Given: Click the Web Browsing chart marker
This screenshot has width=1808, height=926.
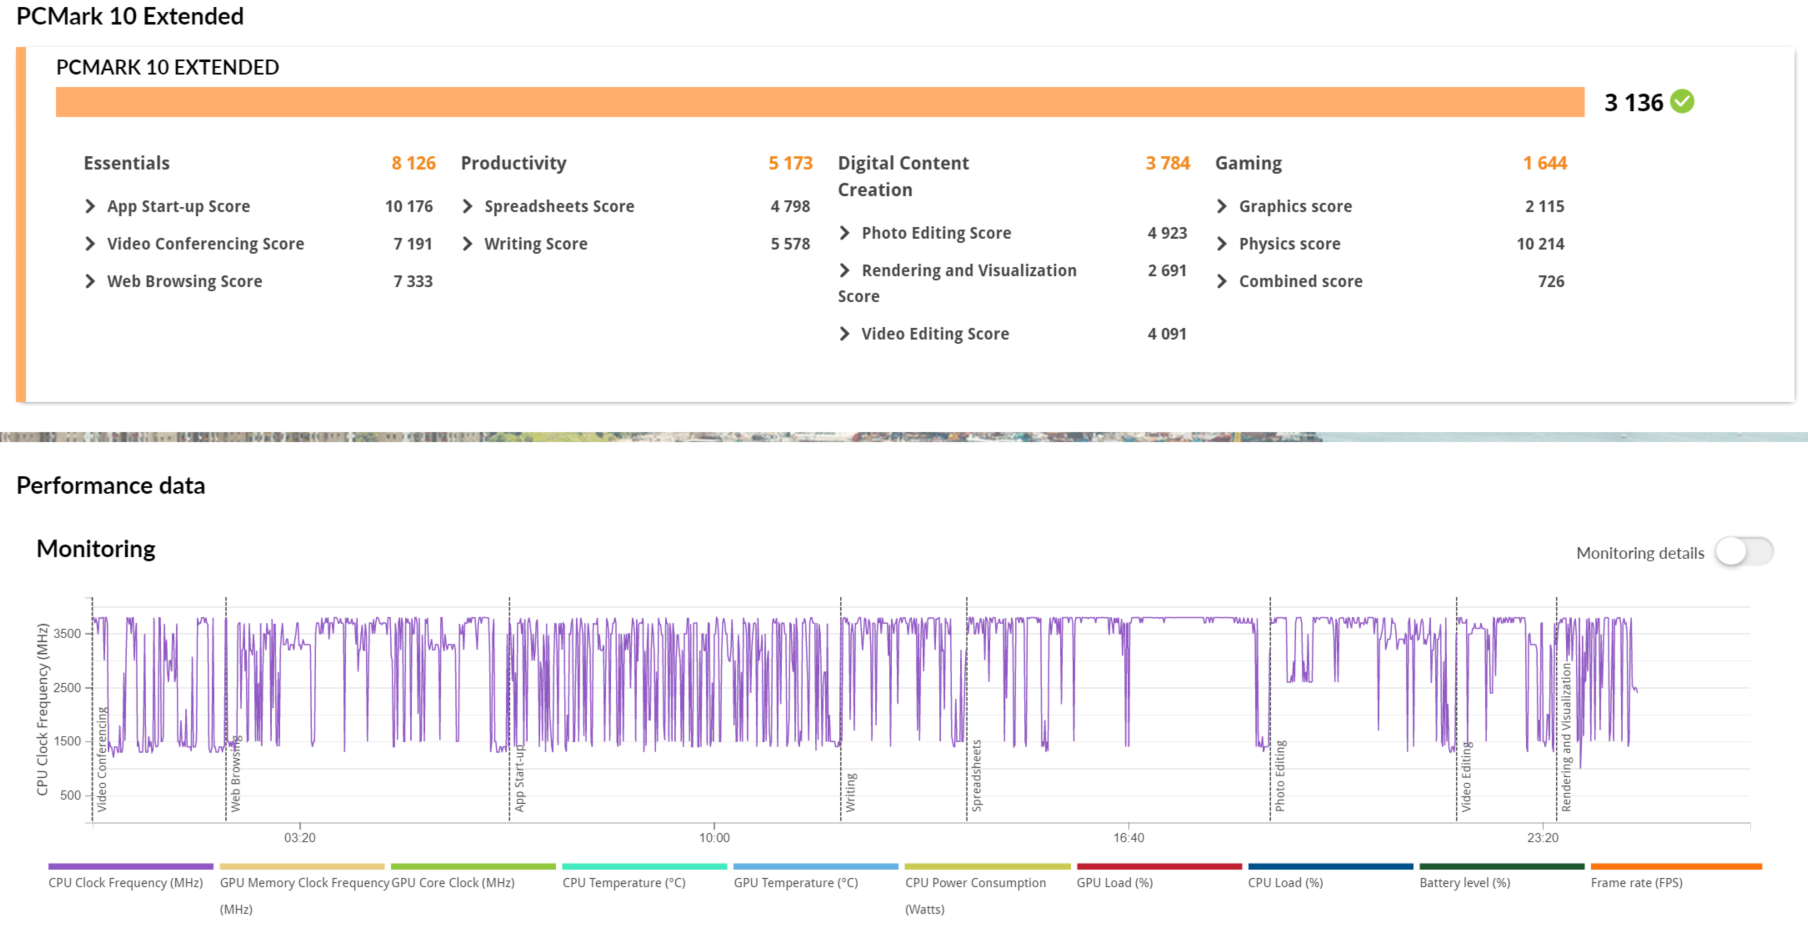Looking at the screenshot, I should tap(236, 775).
